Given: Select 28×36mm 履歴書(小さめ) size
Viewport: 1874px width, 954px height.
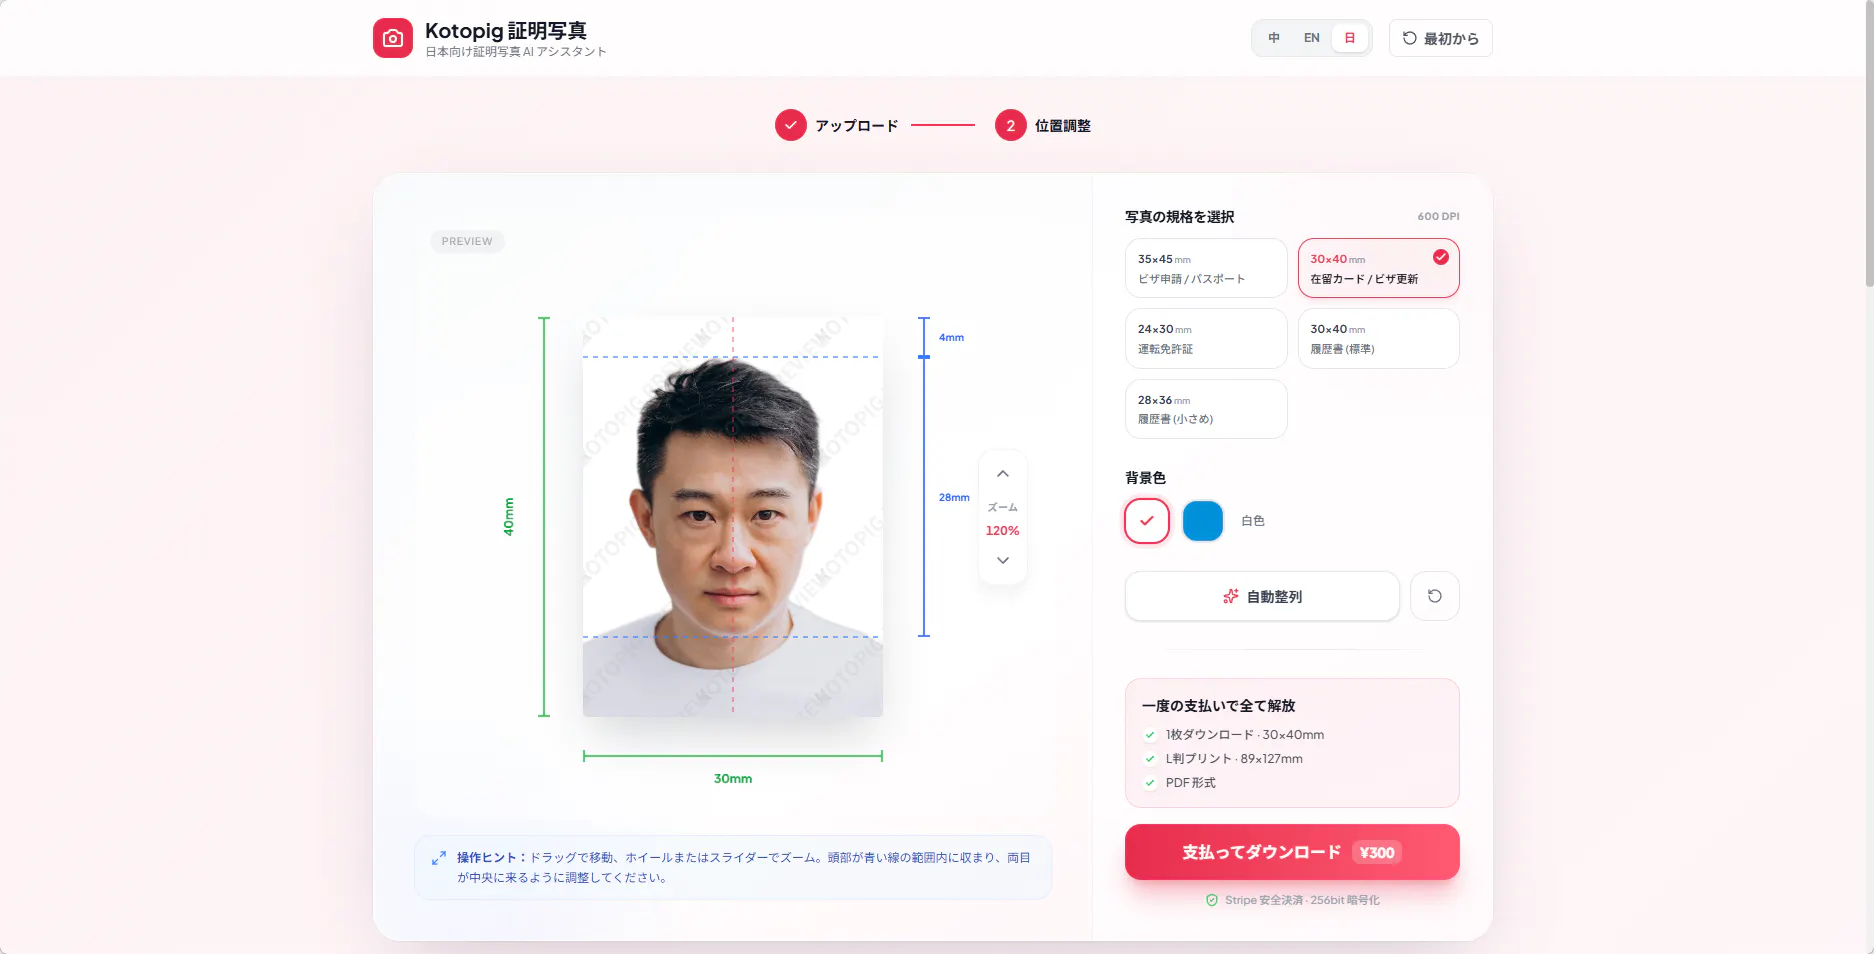Looking at the screenshot, I should tap(1206, 409).
